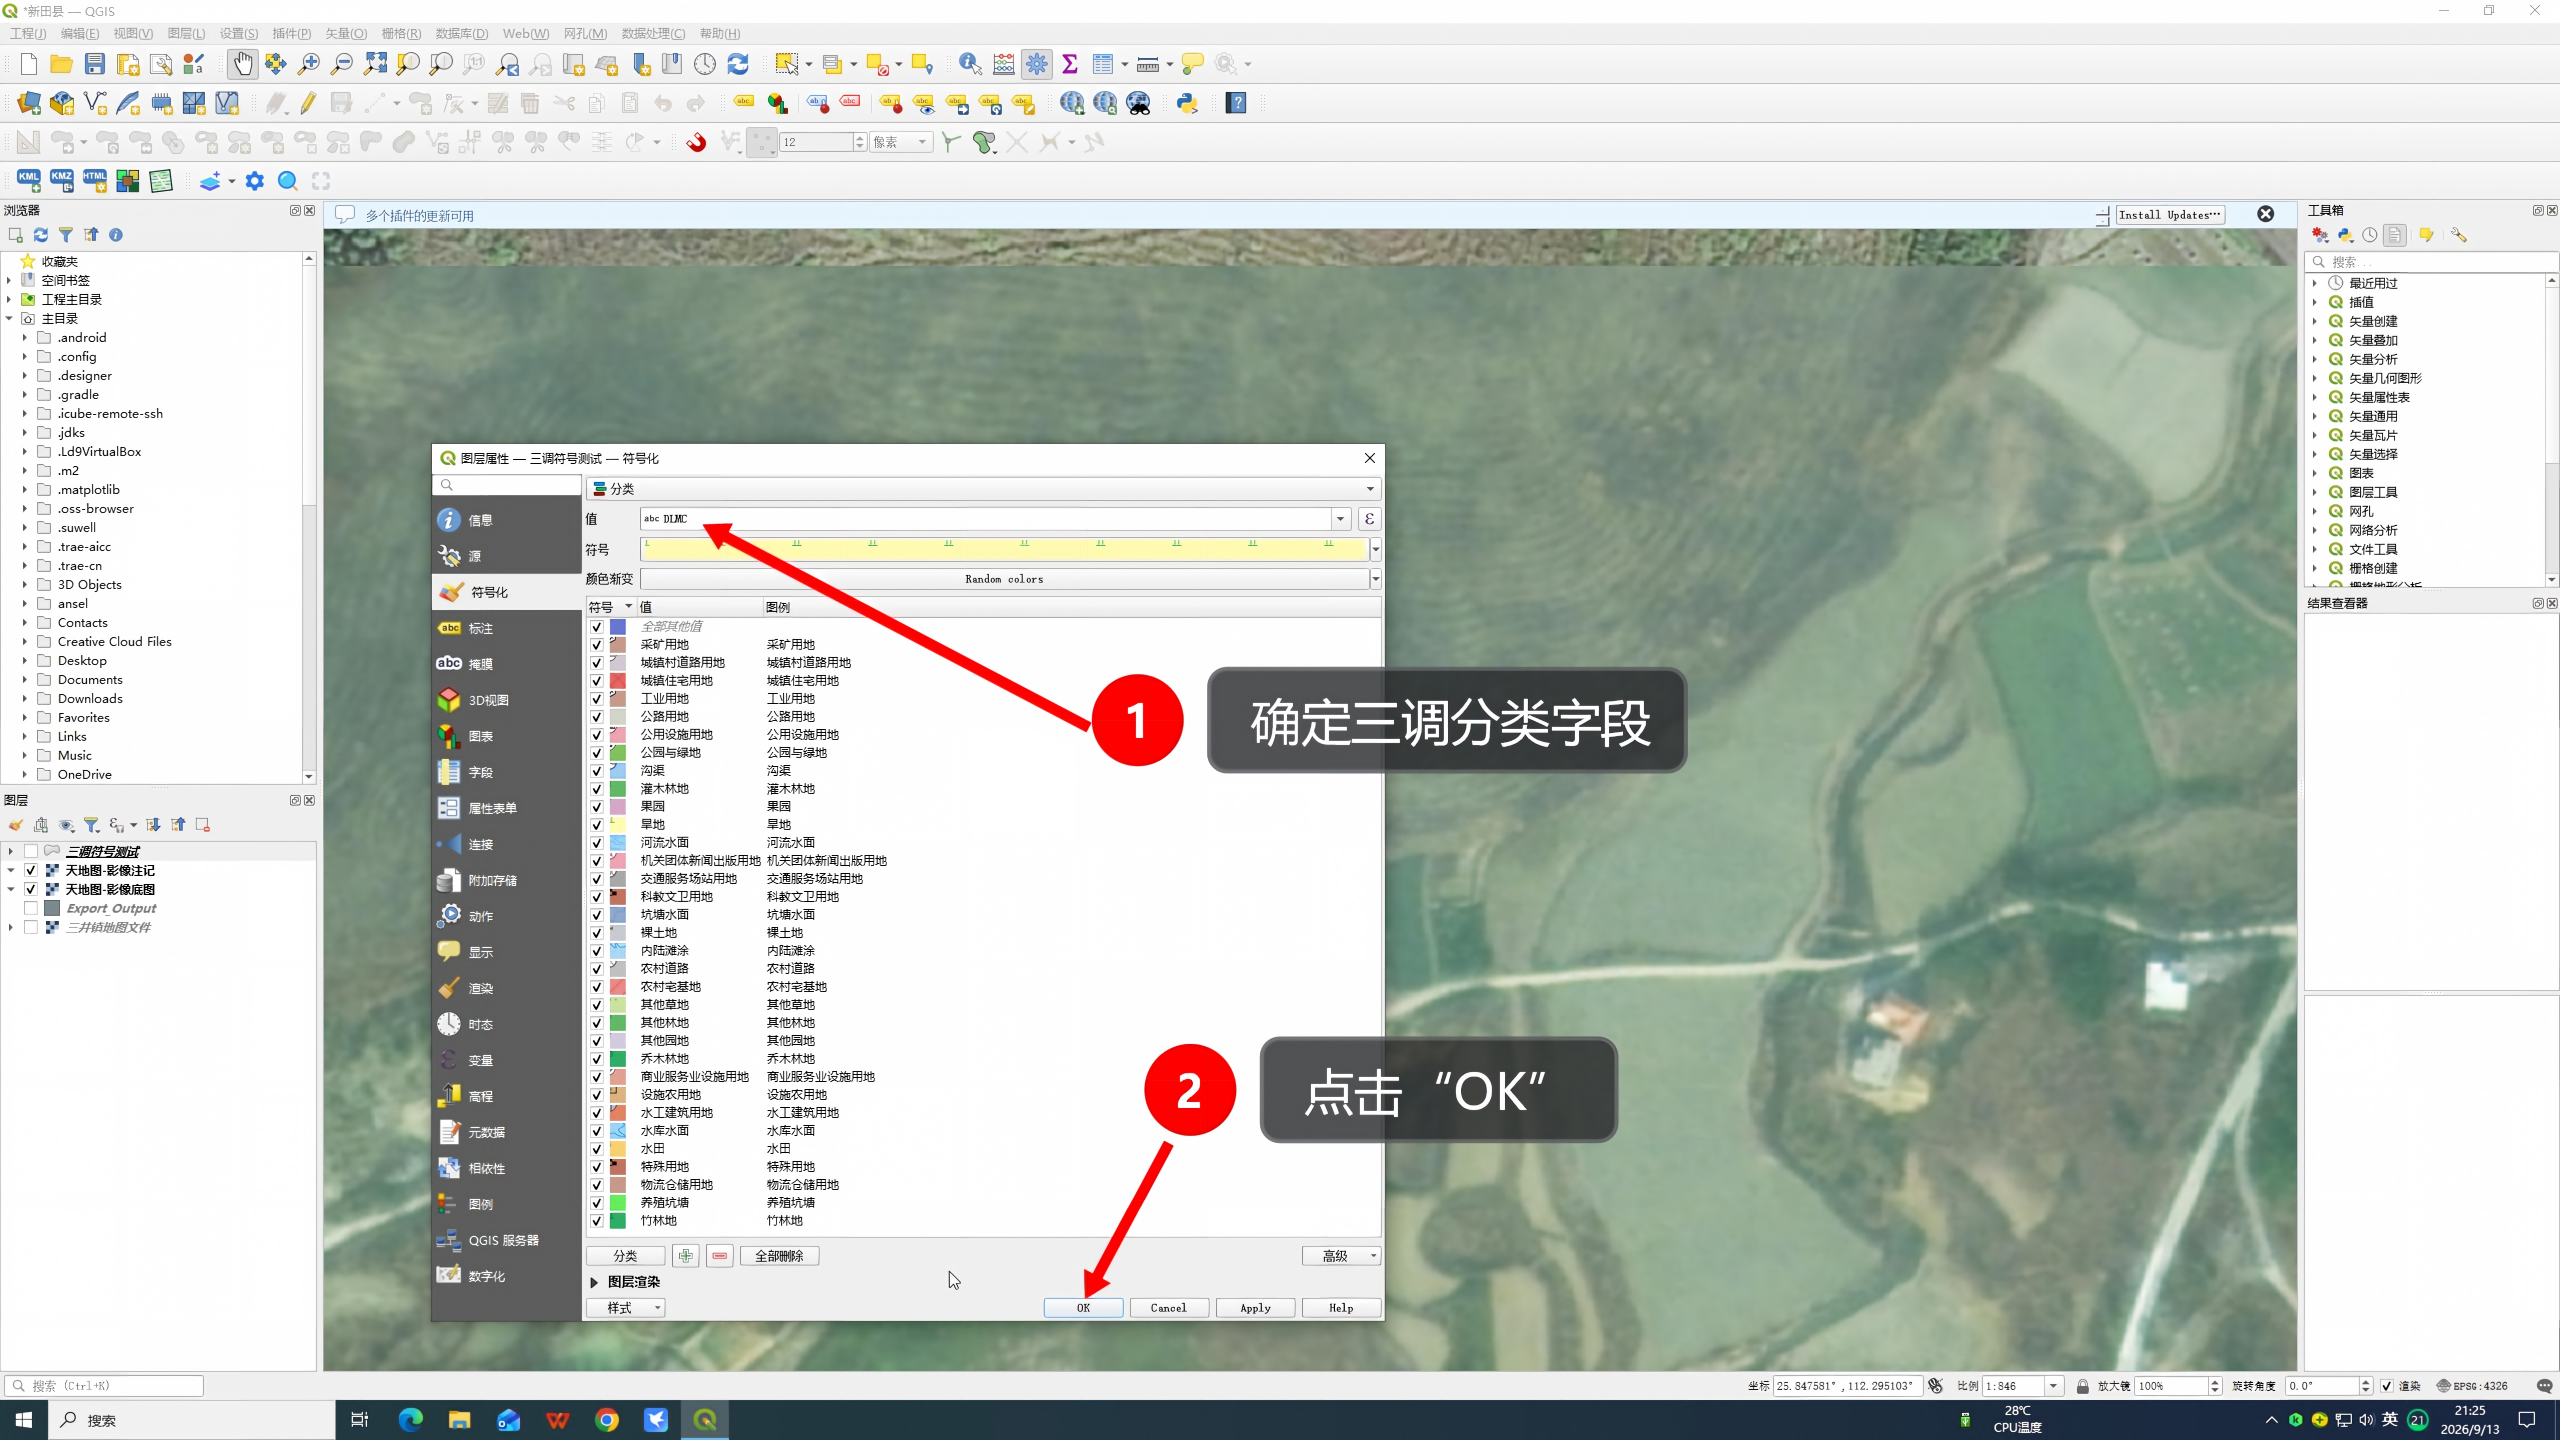2560x1440 pixels.
Task: Toggle the 渲染 render checkbox in status bar
Action: point(2386,1386)
